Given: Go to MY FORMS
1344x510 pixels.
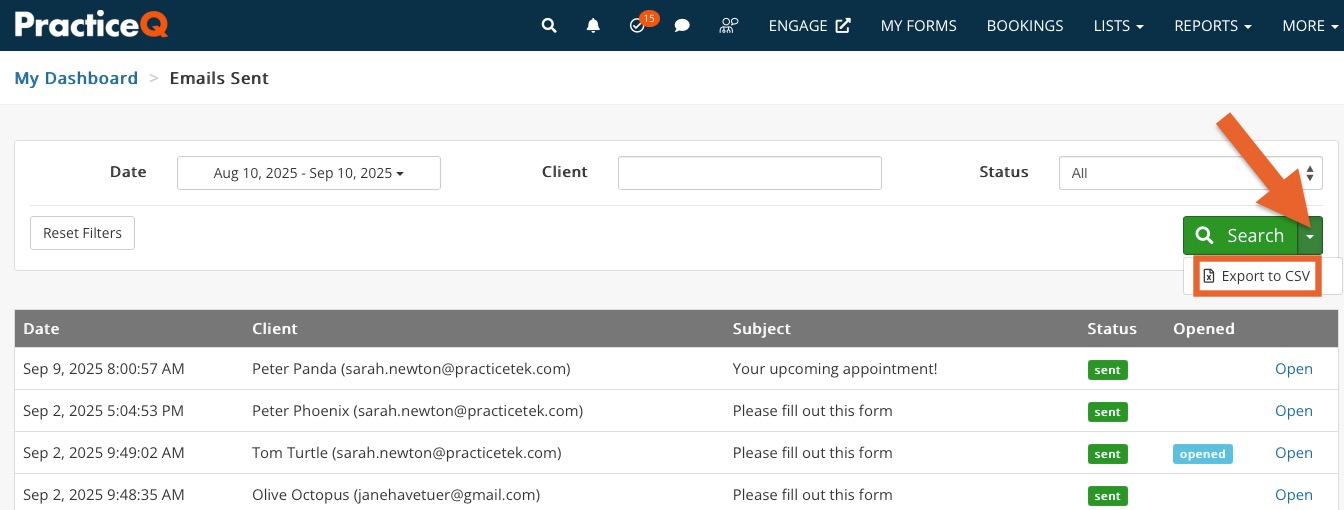Looking at the screenshot, I should click(918, 26).
